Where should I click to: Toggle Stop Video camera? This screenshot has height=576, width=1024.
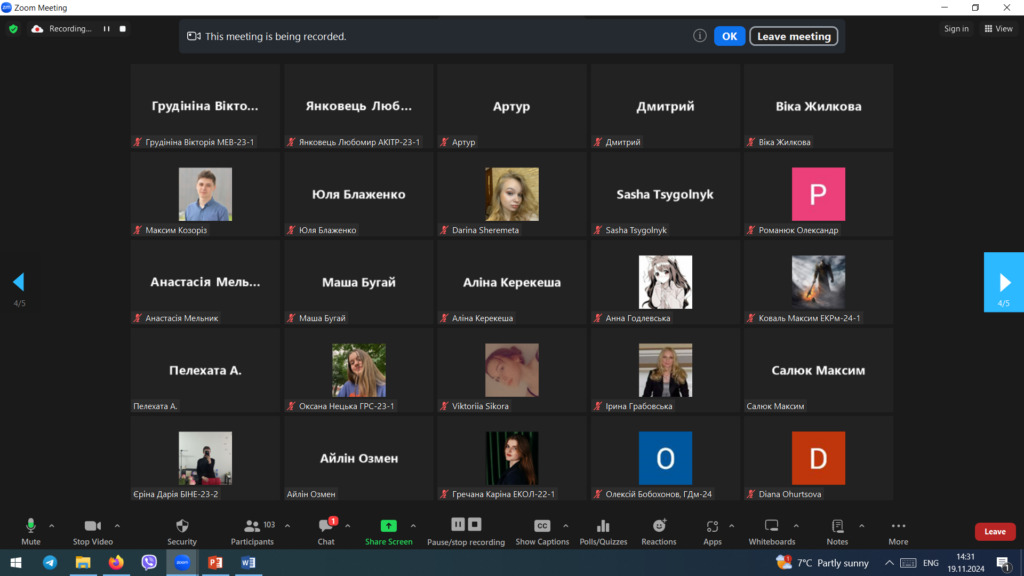point(93,526)
